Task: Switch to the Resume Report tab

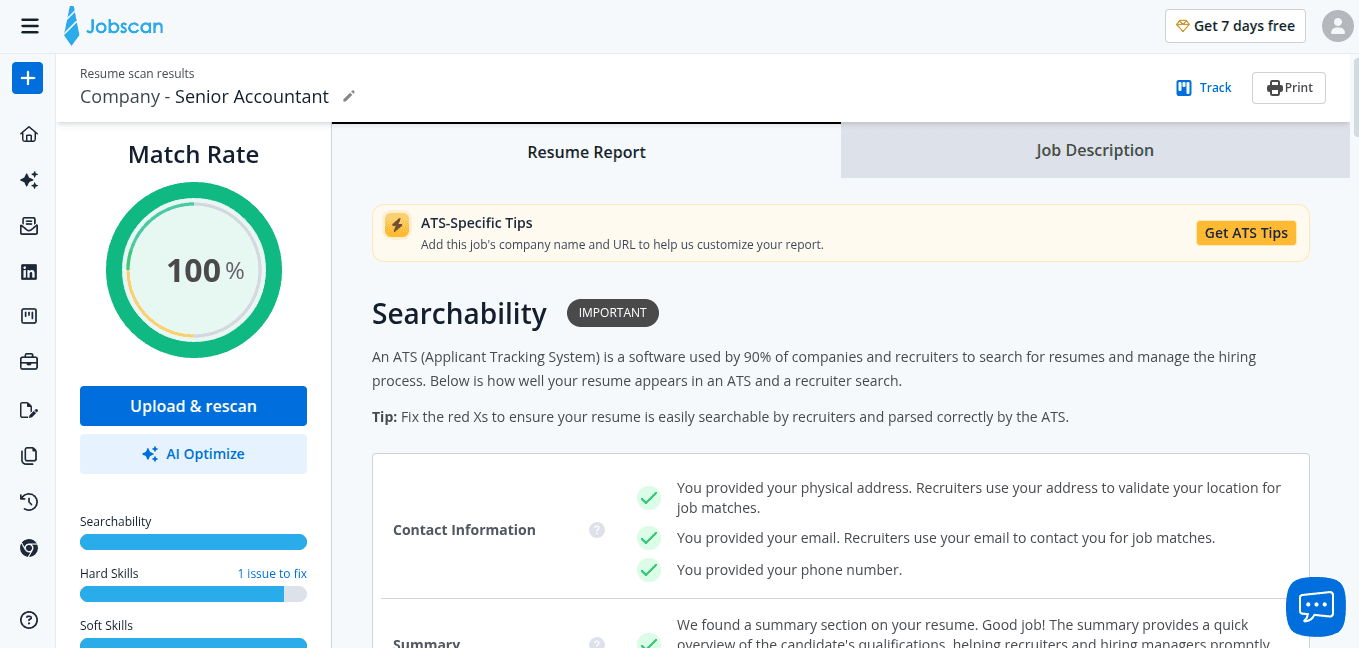Action: 586,152
